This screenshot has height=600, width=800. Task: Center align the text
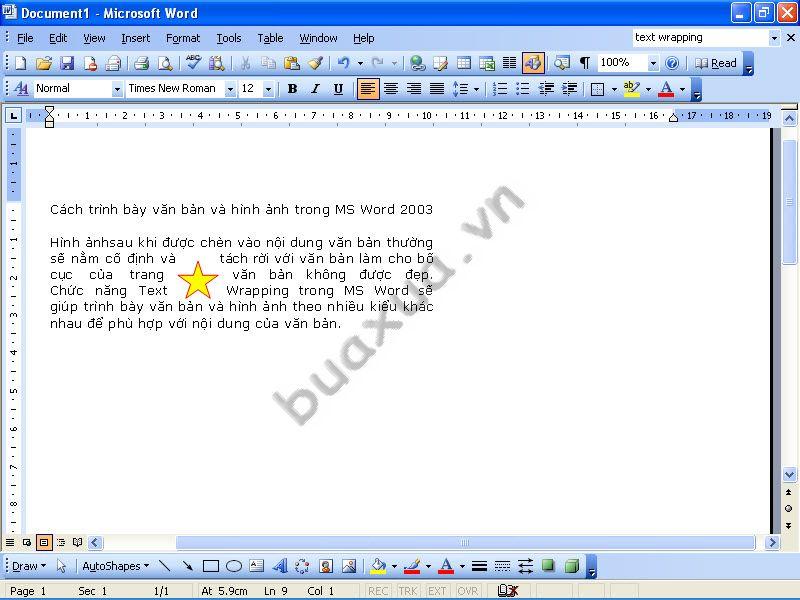click(x=391, y=89)
